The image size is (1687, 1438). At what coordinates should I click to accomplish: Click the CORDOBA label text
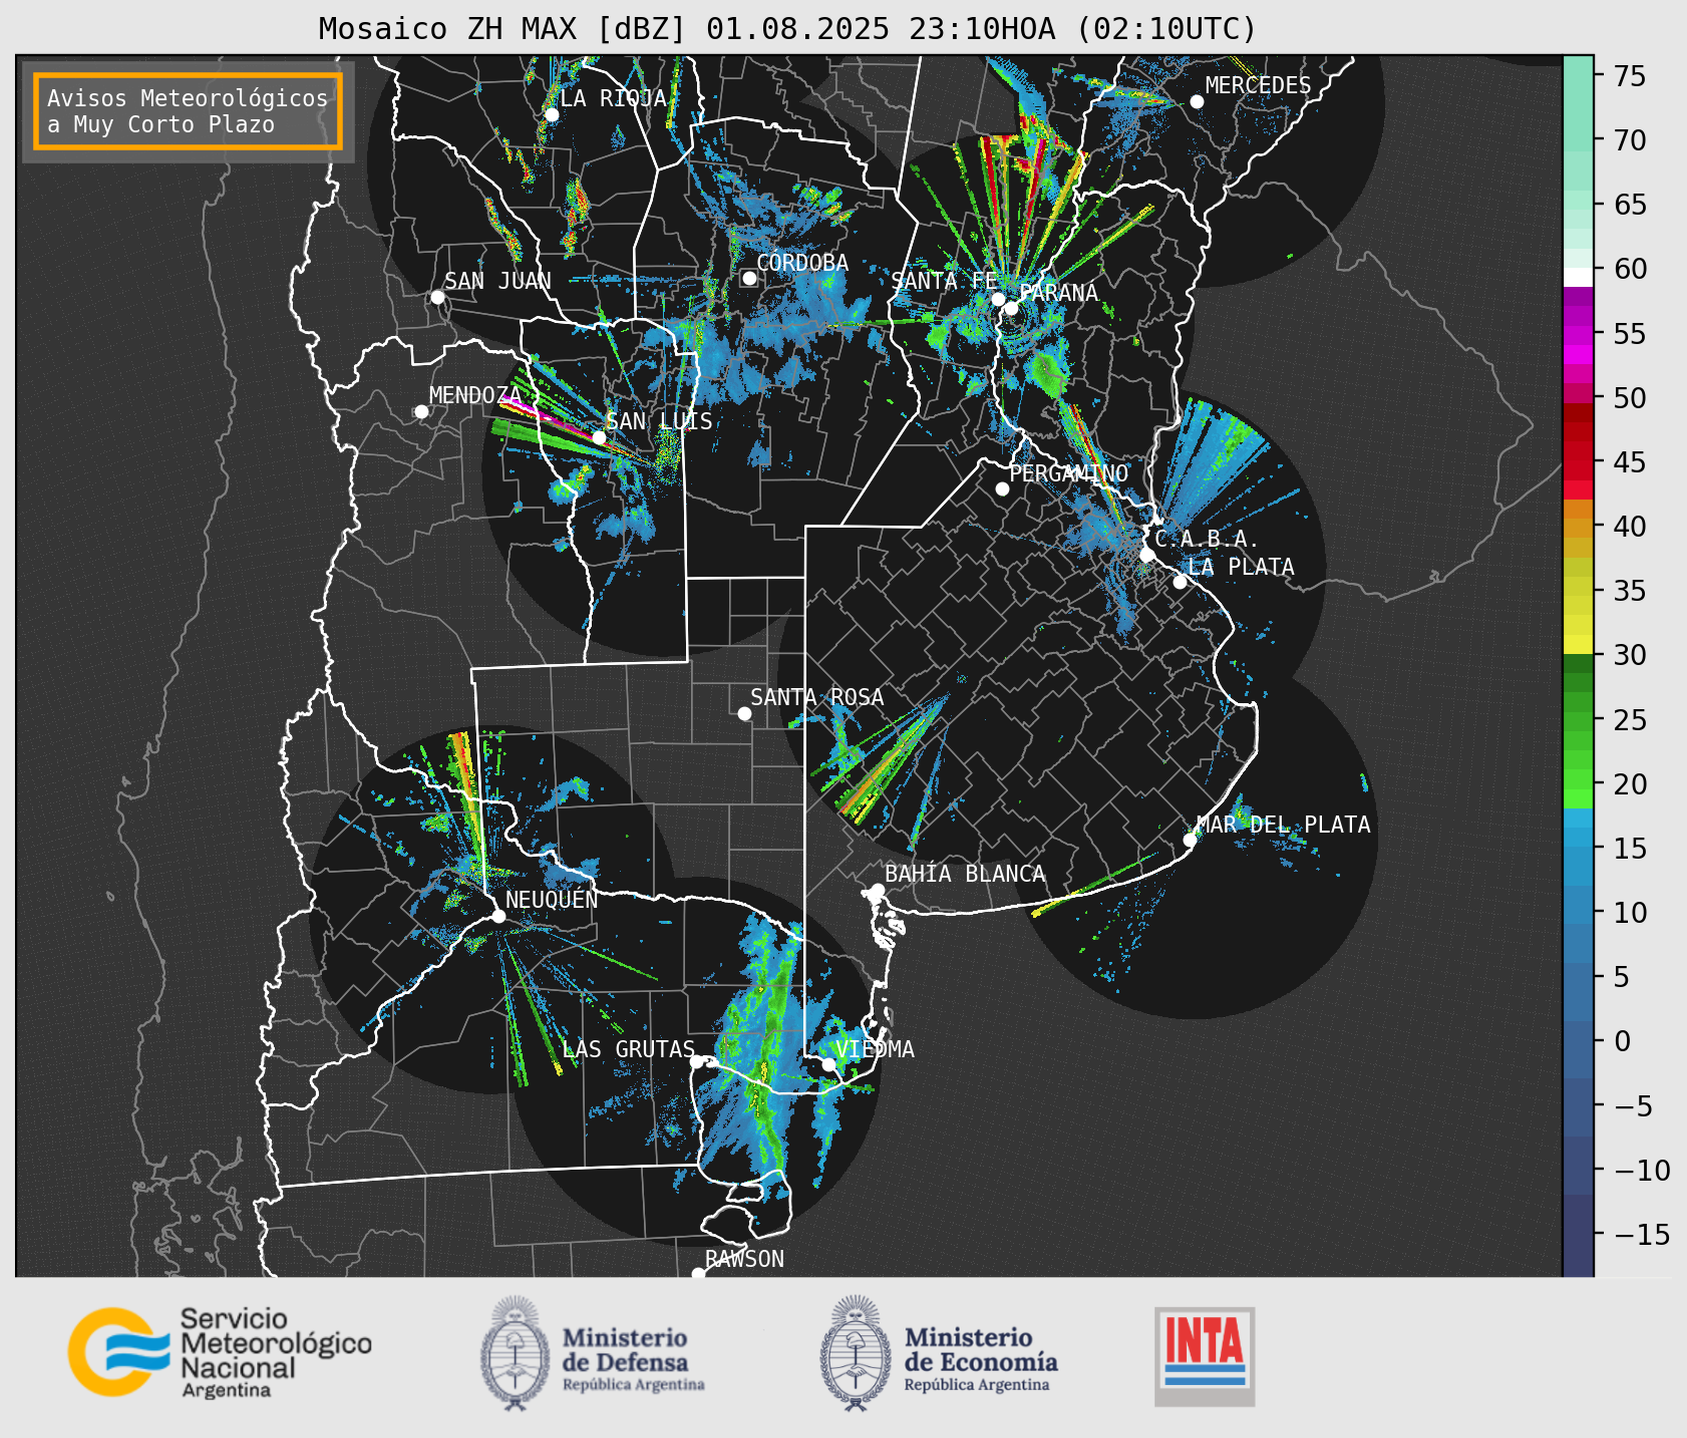pyautogui.click(x=802, y=263)
